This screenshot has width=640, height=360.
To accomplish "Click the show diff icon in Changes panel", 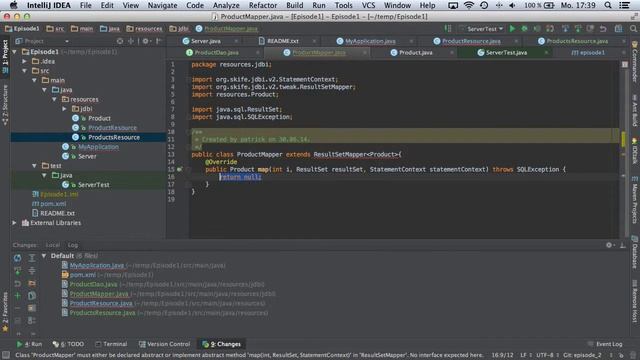I will 32,296.
